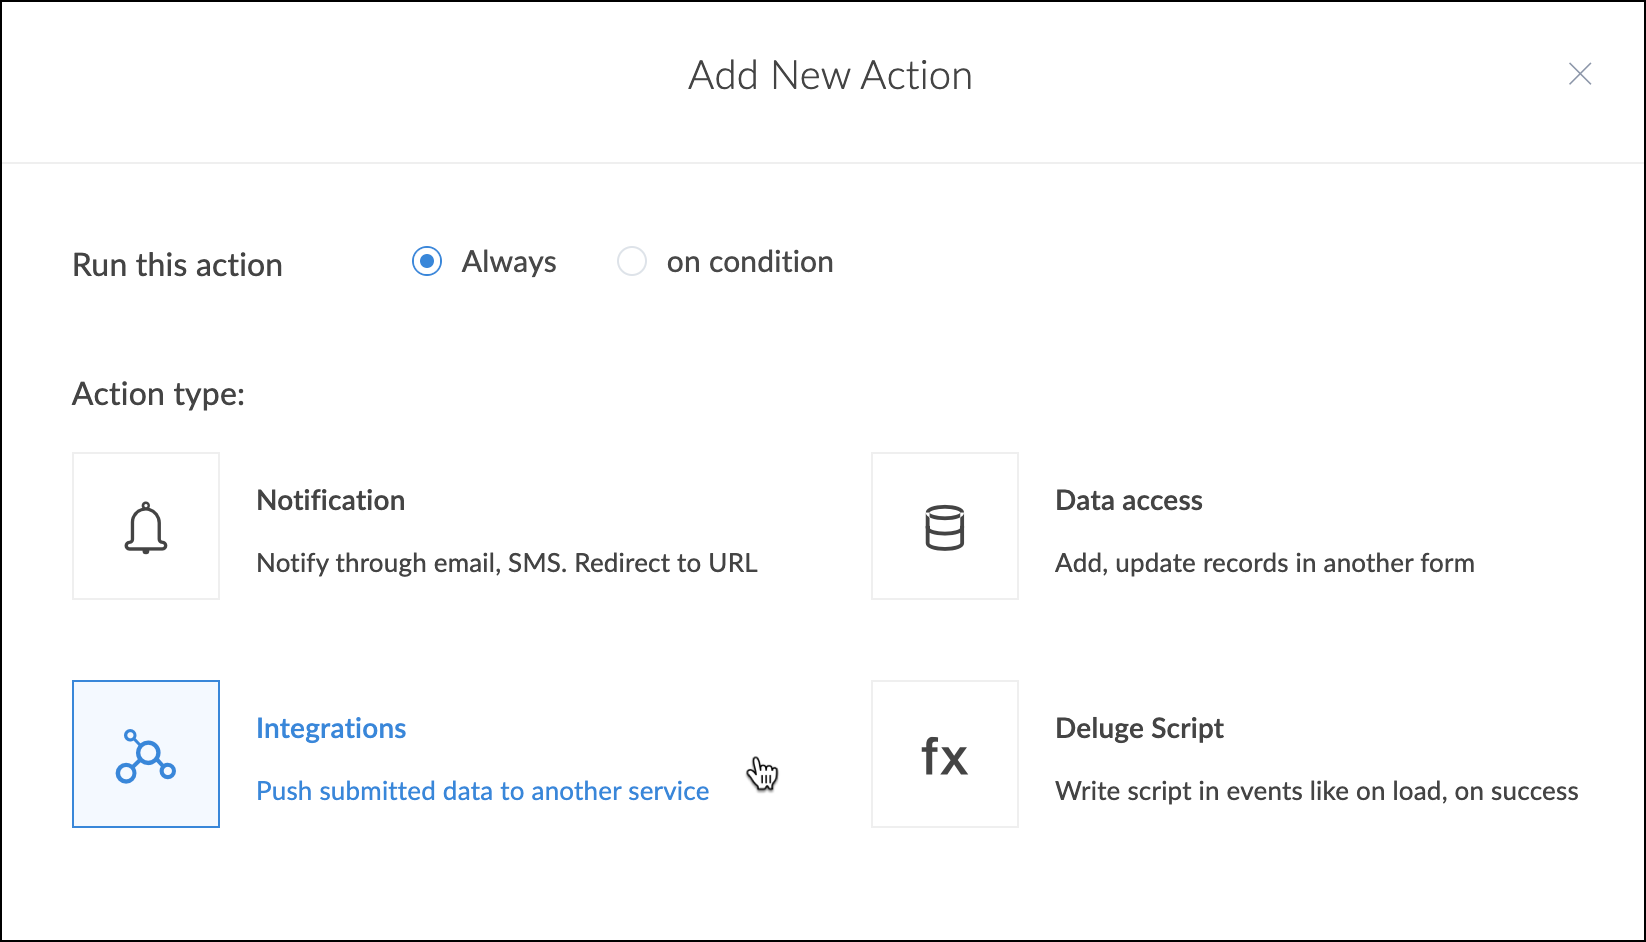This screenshot has width=1646, height=942.
Task: Click the "Always" option label
Action: coord(509,262)
